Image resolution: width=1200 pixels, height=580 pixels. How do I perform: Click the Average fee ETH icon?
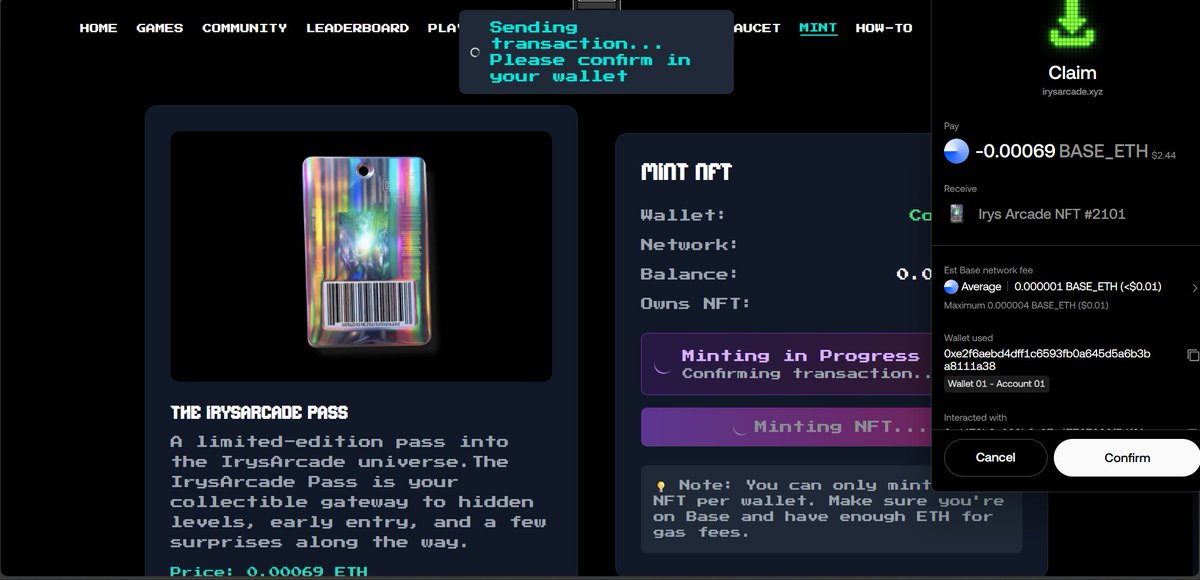pos(951,287)
